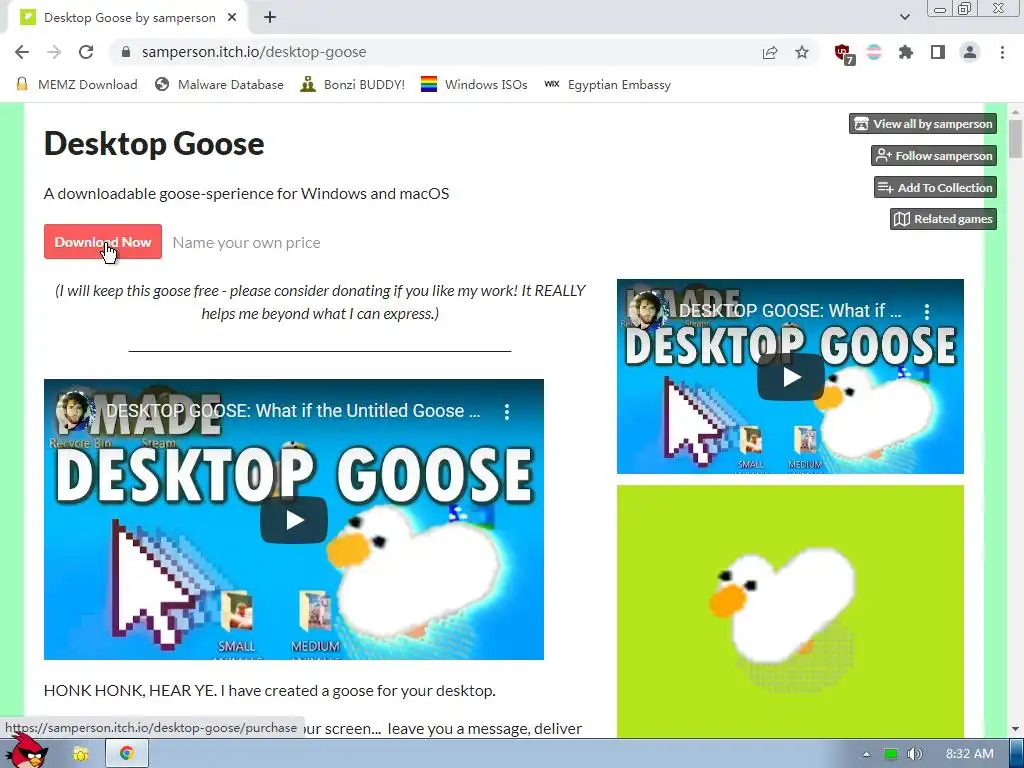
Task: Close the Desktop Goose tab
Action: tap(232, 18)
